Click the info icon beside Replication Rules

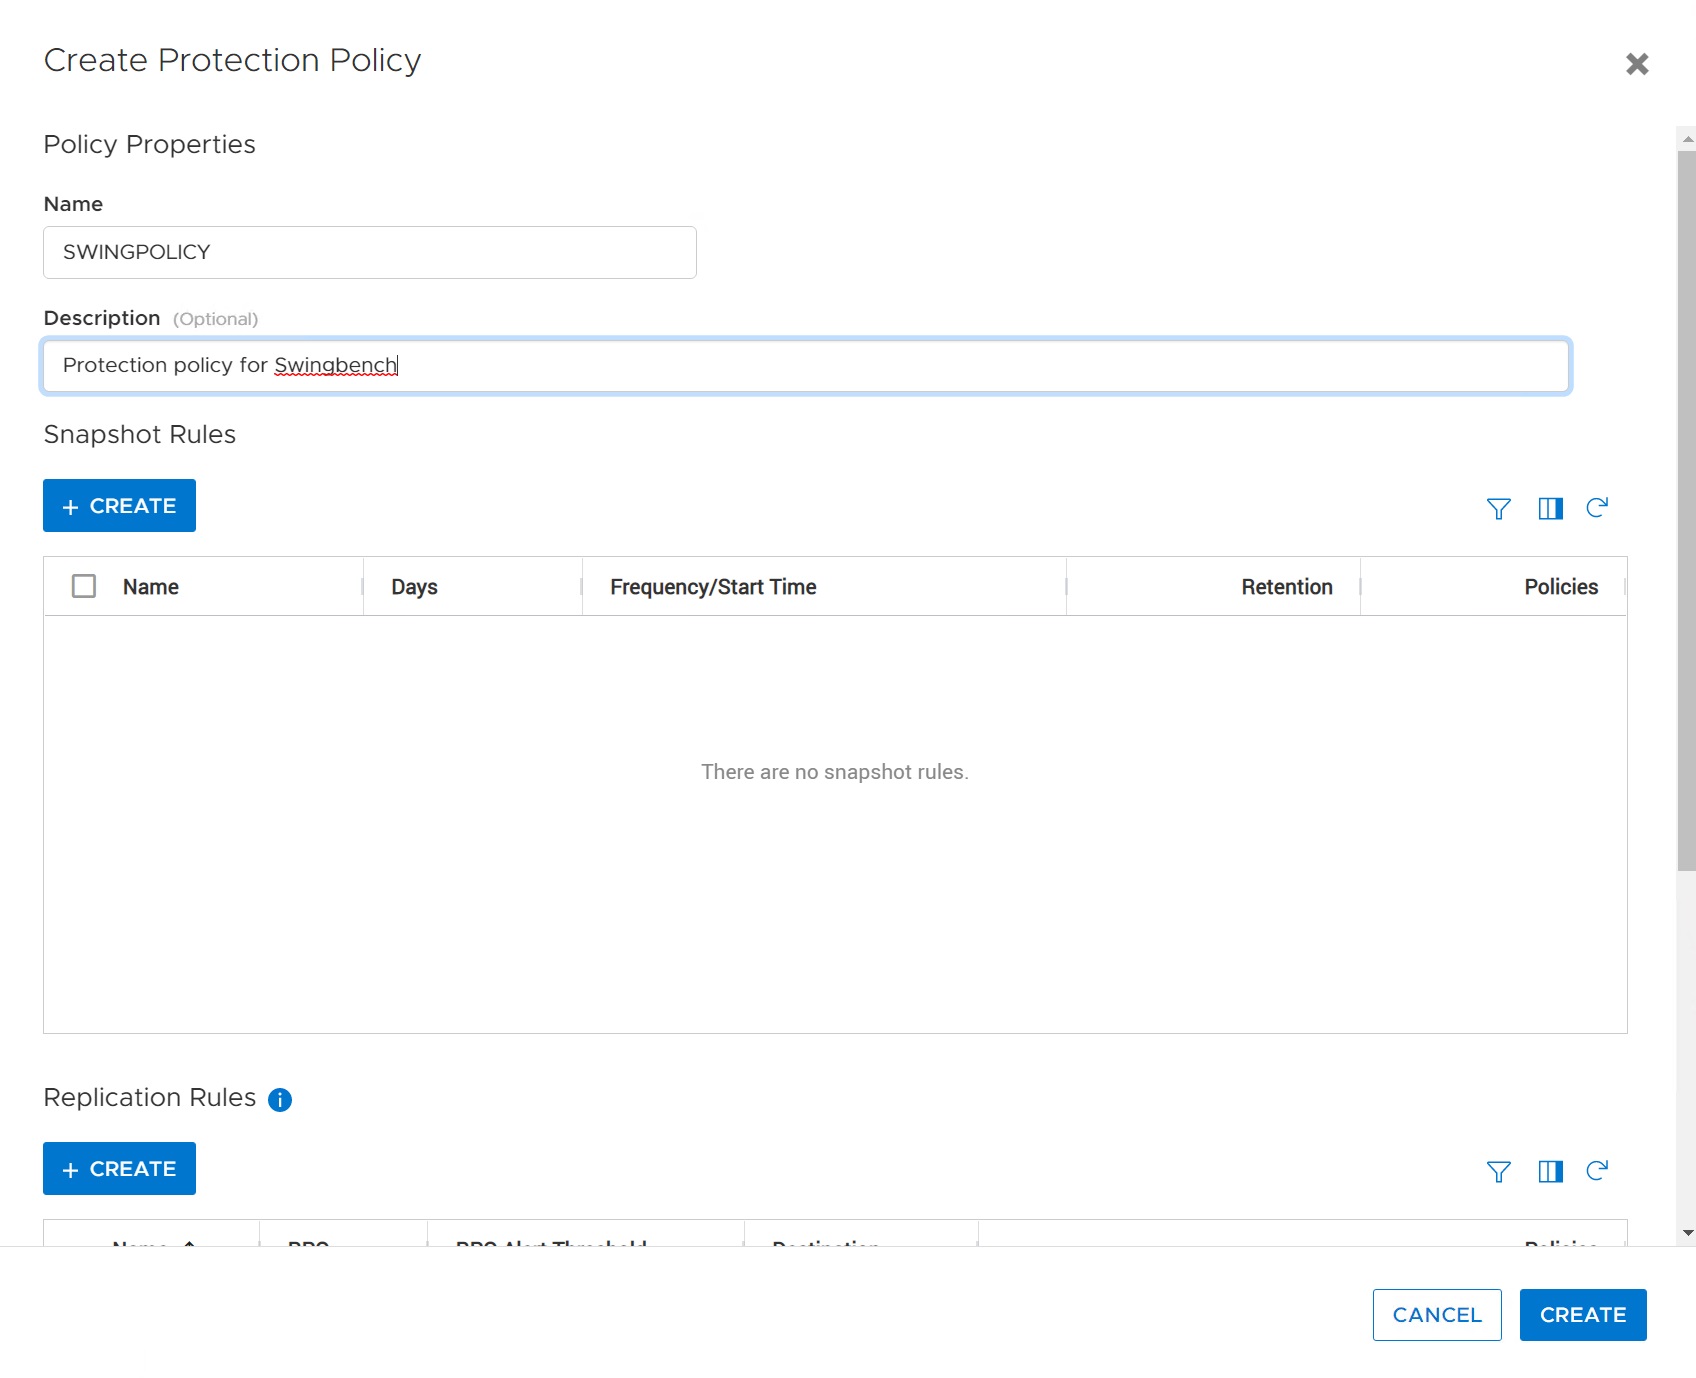[x=279, y=1100]
